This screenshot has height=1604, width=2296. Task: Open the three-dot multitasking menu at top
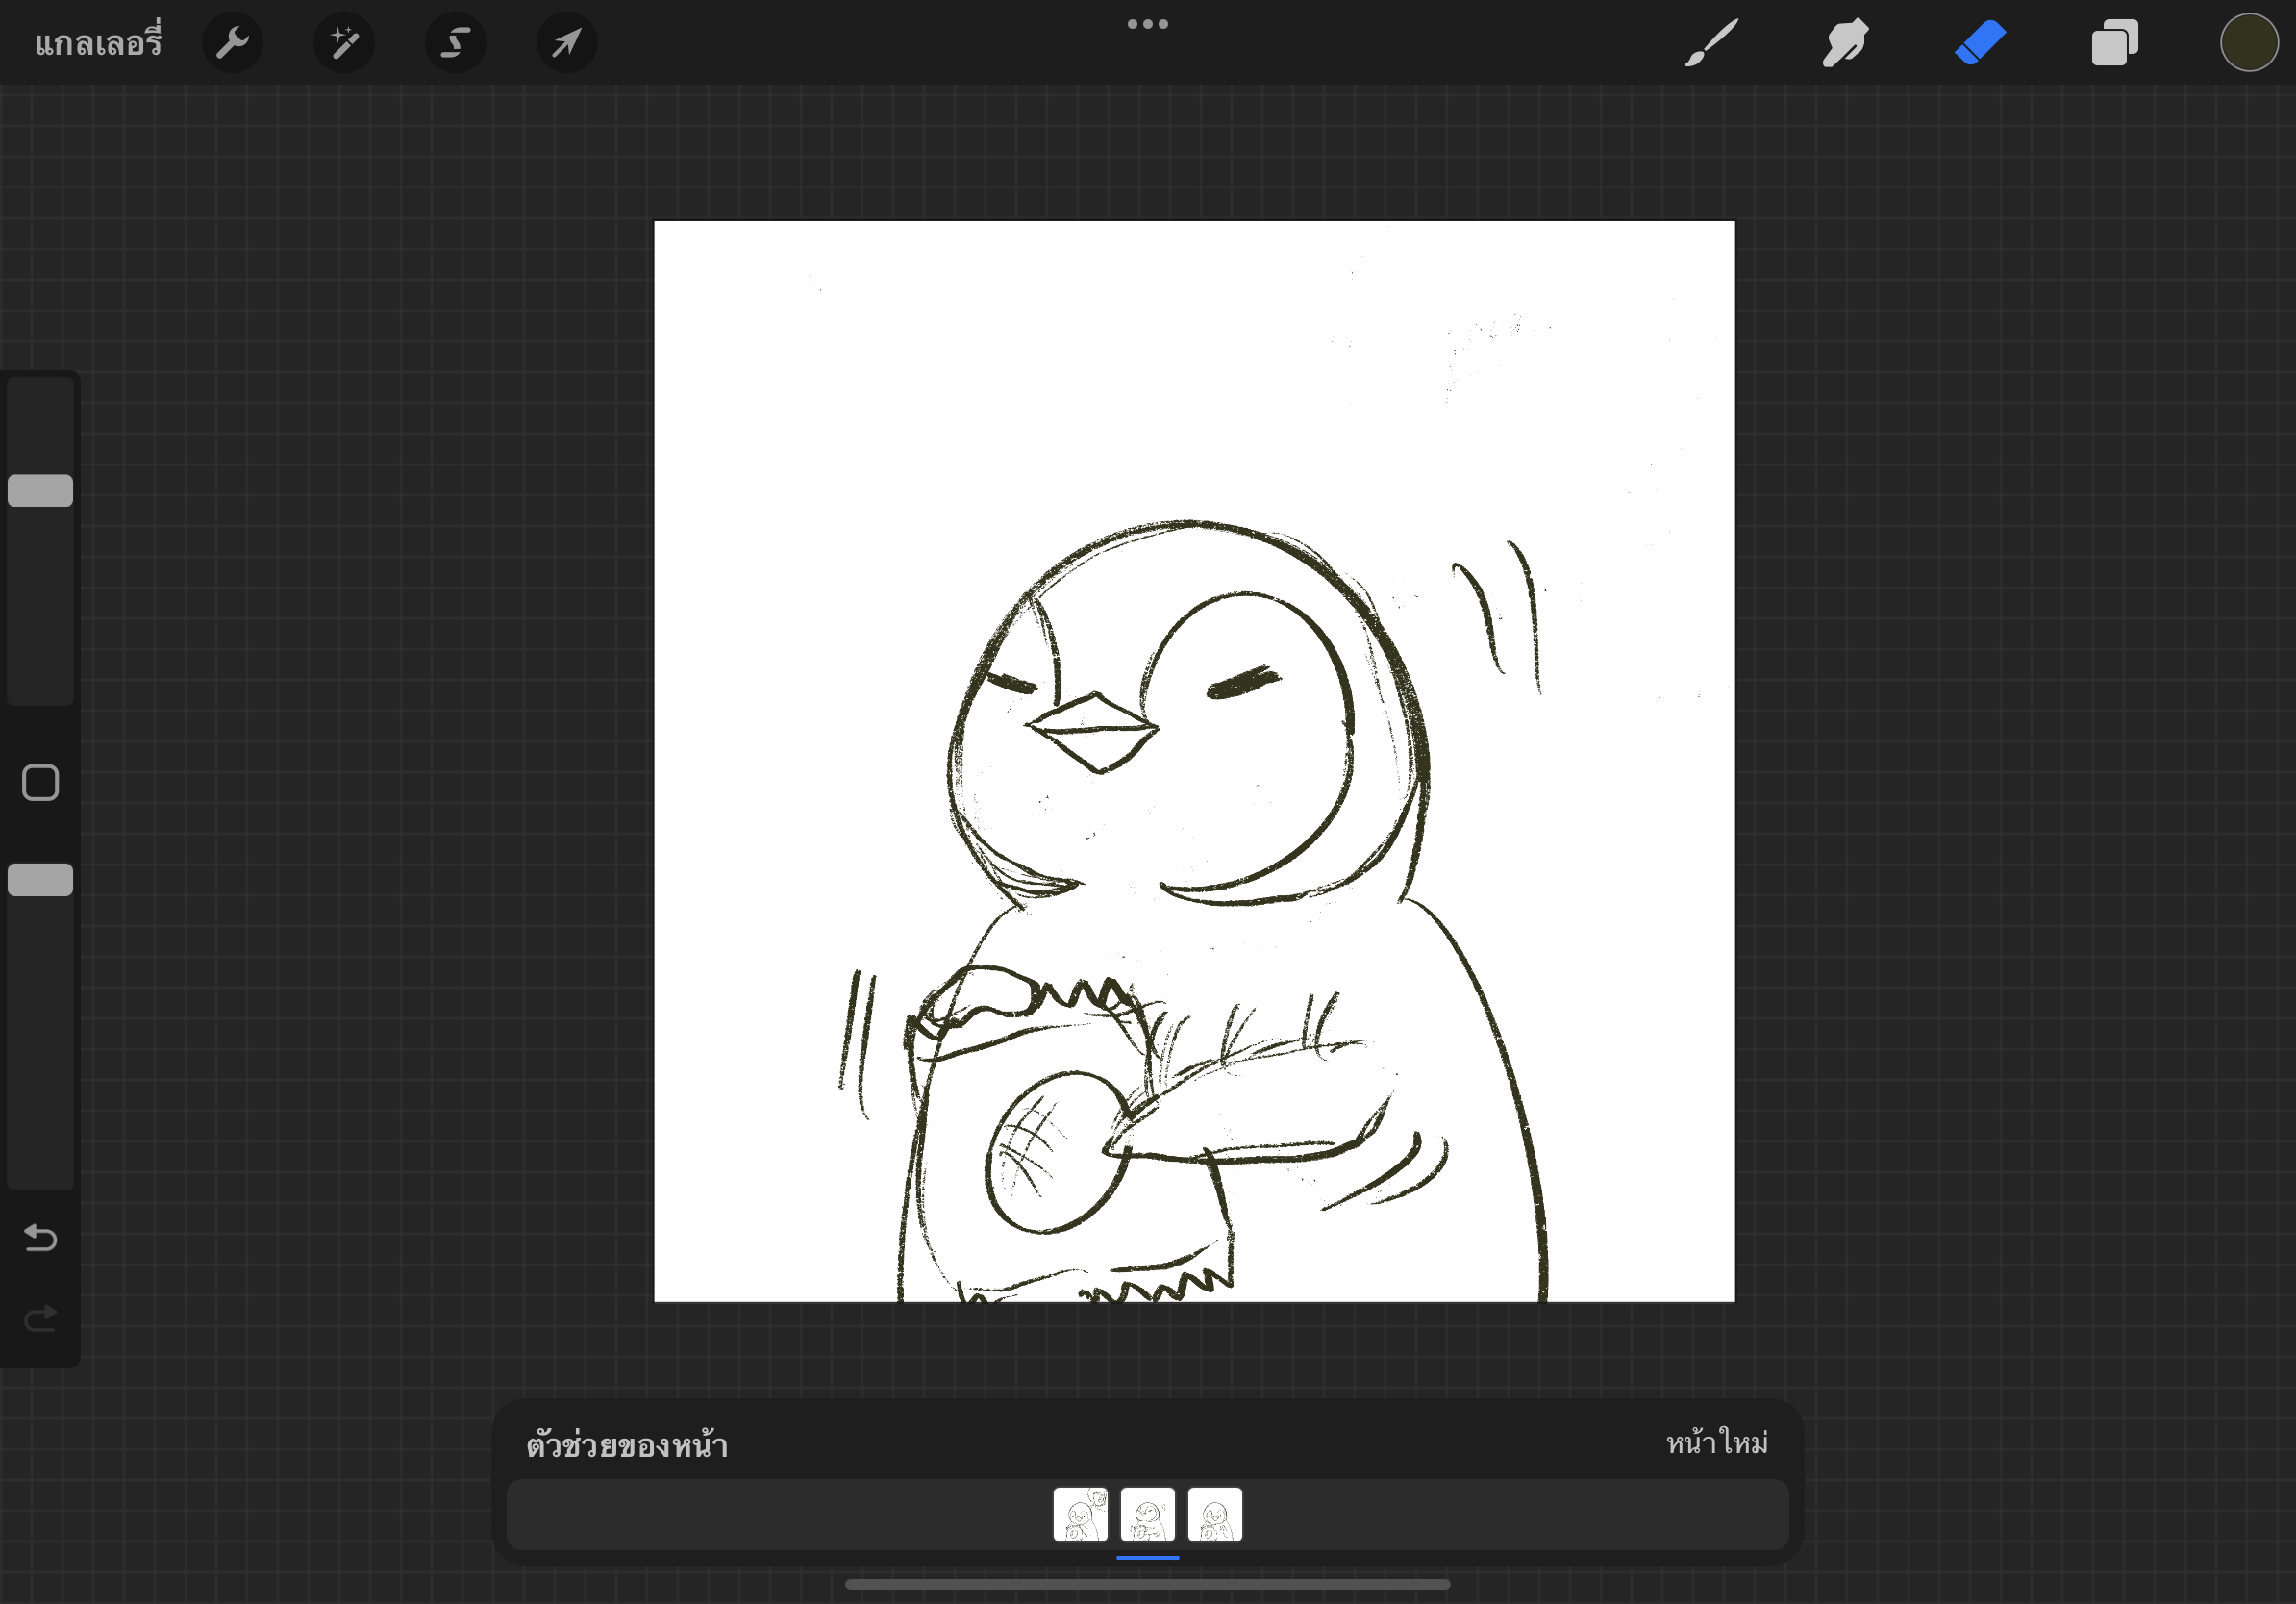1147,24
